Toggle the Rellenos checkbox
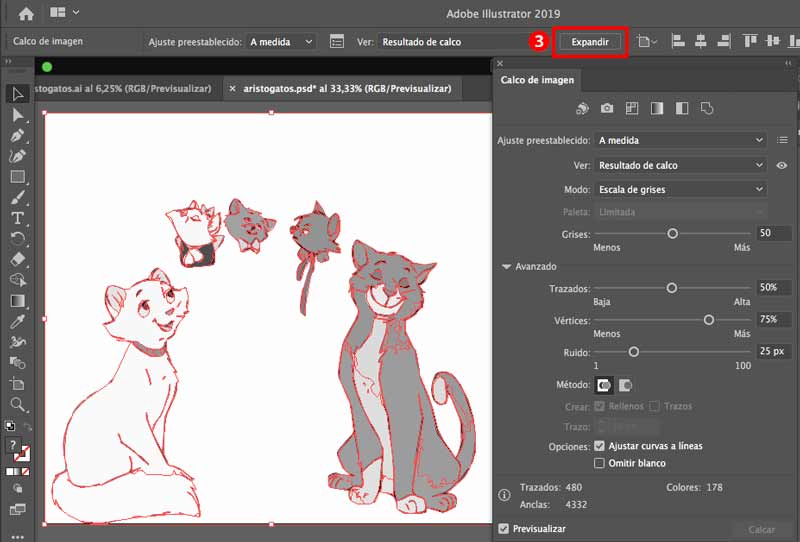 click(599, 406)
